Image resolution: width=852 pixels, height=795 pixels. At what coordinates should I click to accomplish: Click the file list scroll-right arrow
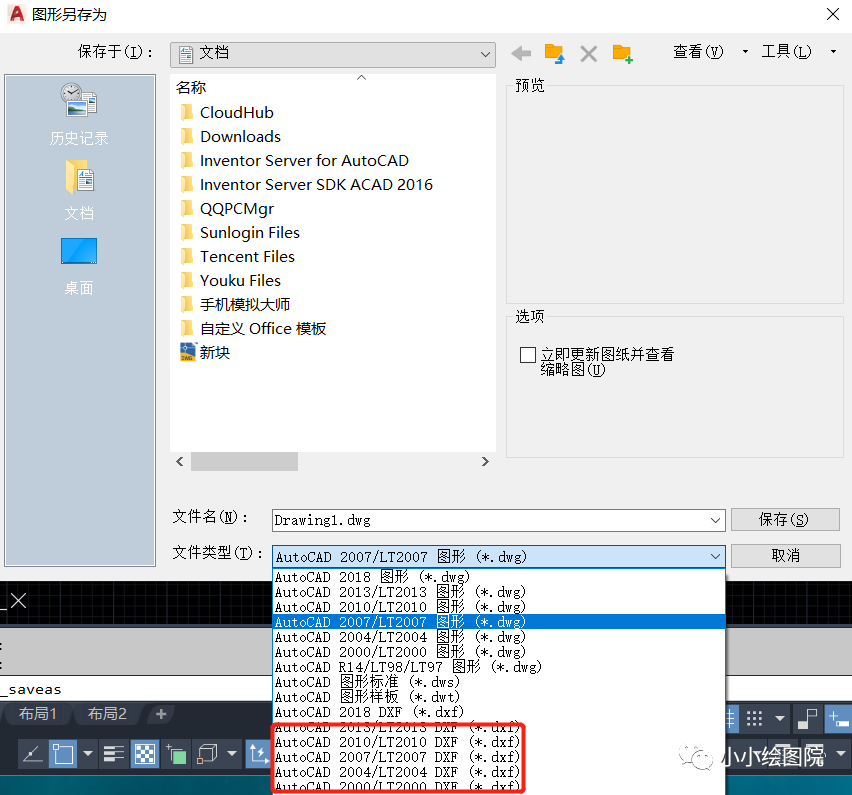485,461
